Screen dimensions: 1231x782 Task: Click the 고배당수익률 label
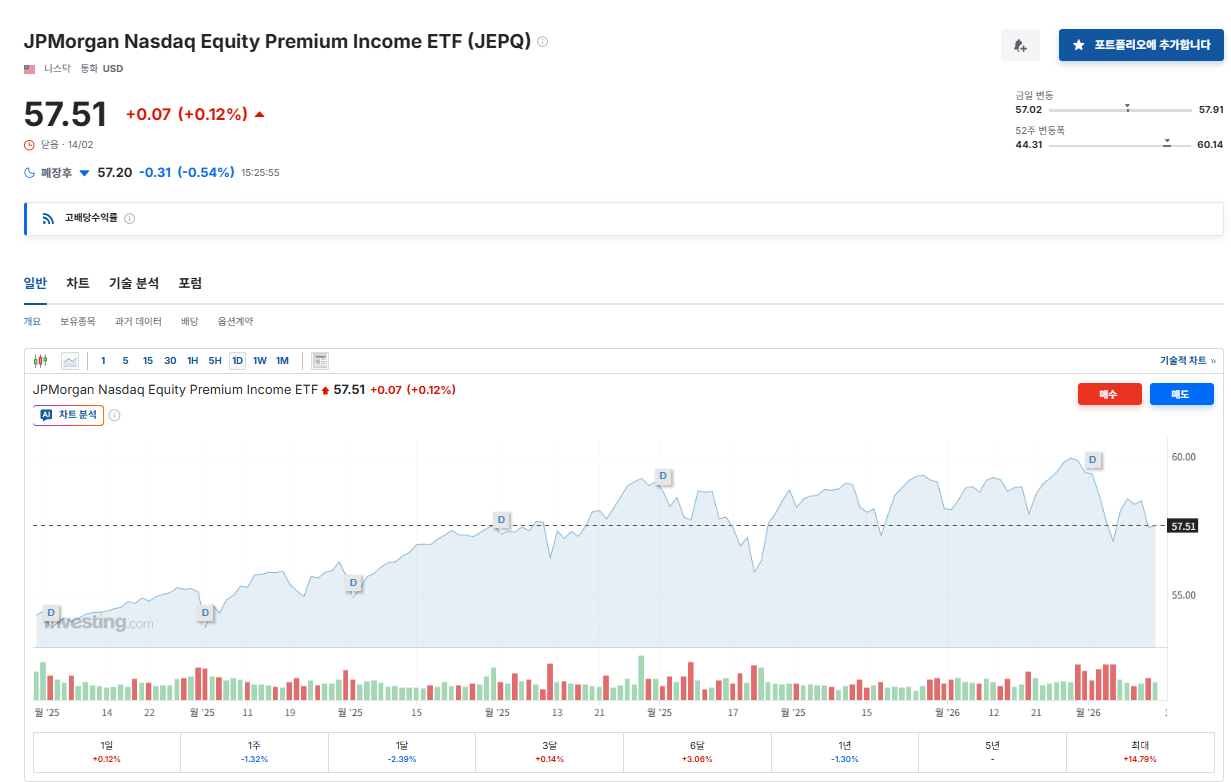tap(91, 218)
